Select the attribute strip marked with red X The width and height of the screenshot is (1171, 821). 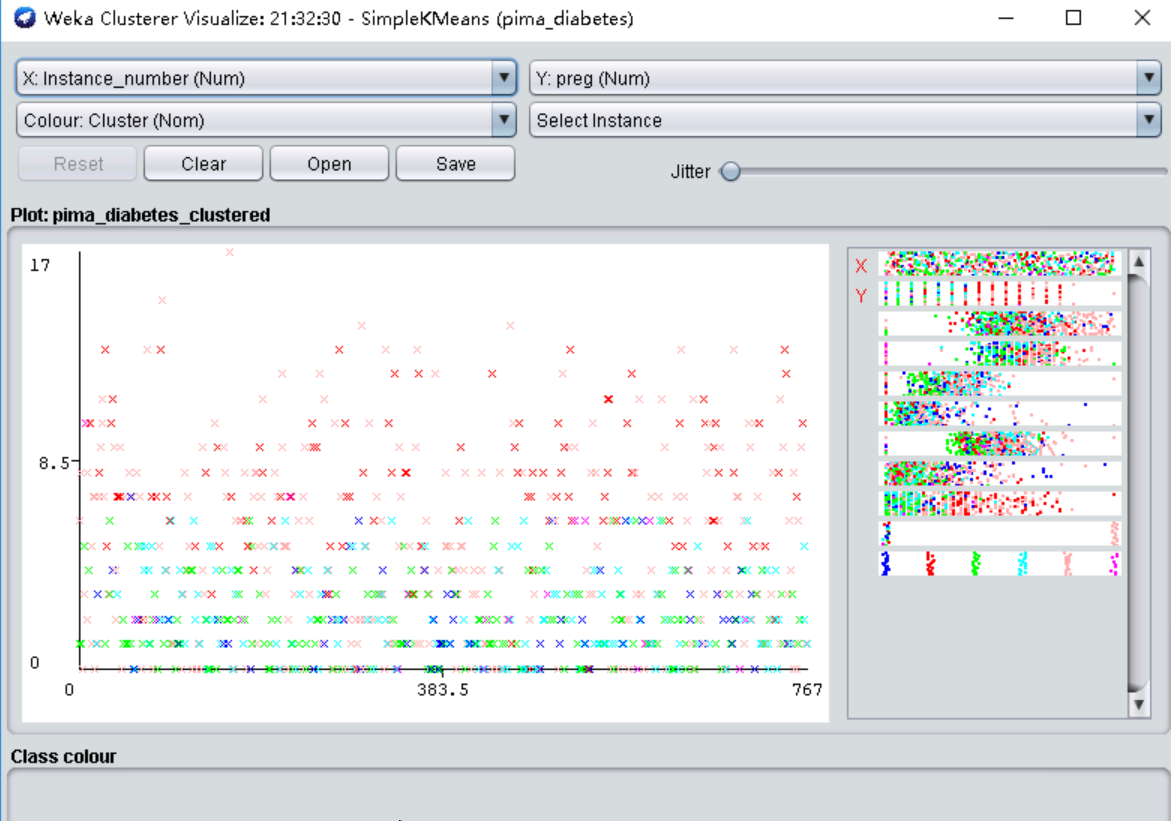(x=998, y=264)
